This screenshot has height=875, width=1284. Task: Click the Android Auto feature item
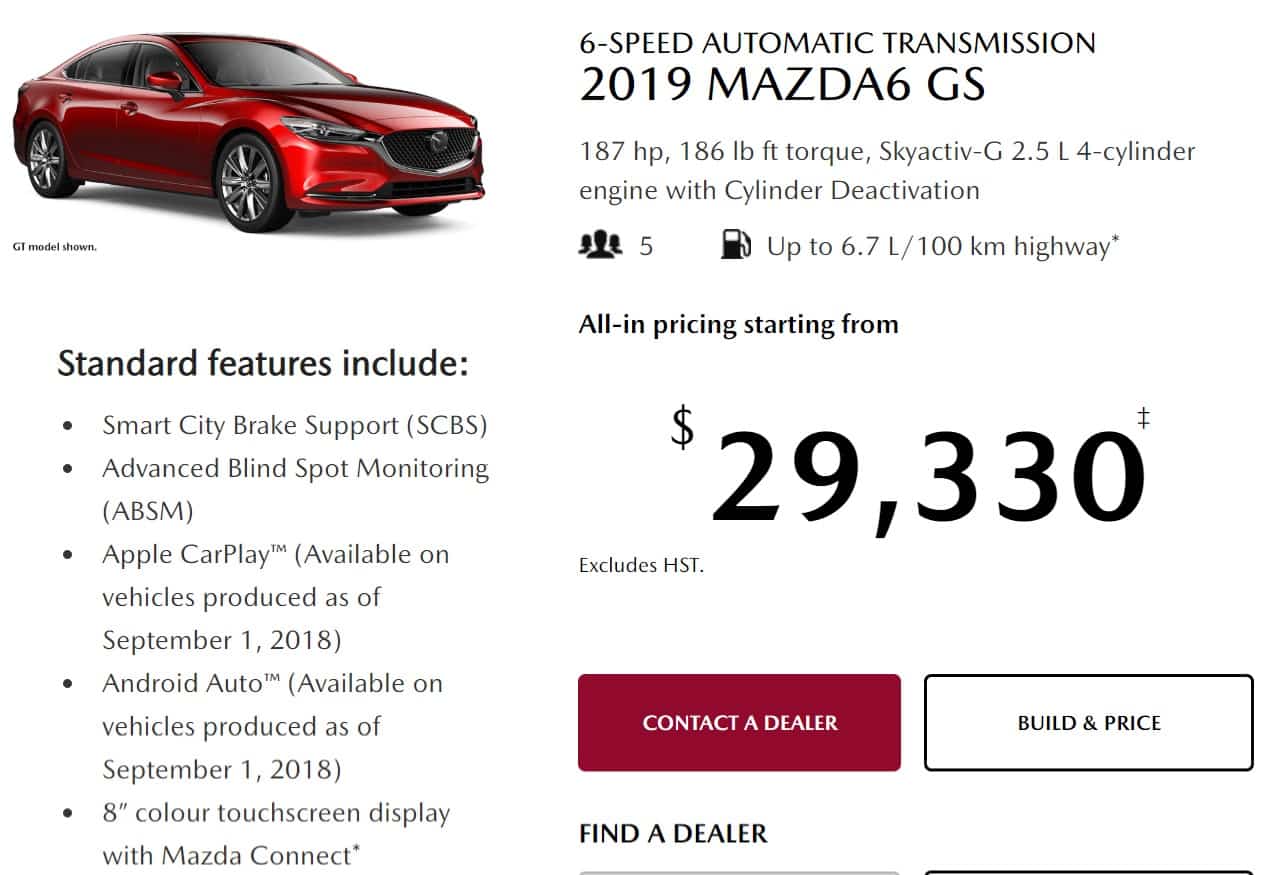(272, 726)
